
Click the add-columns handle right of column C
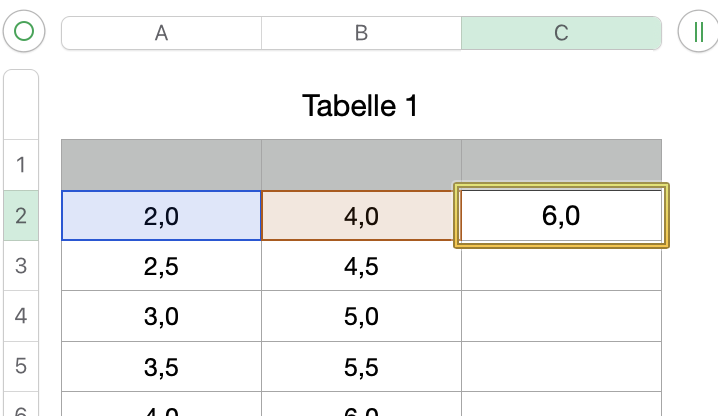point(697,32)
